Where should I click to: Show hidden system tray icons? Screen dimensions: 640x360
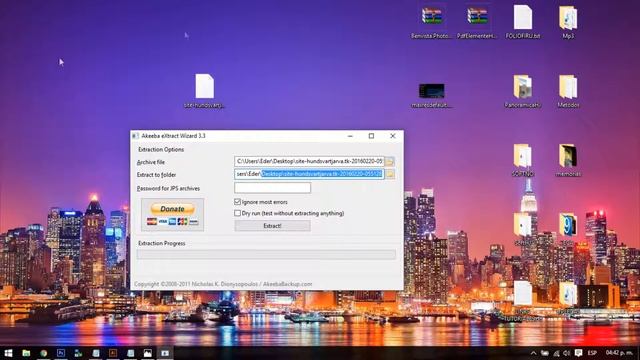click(533, 353)
